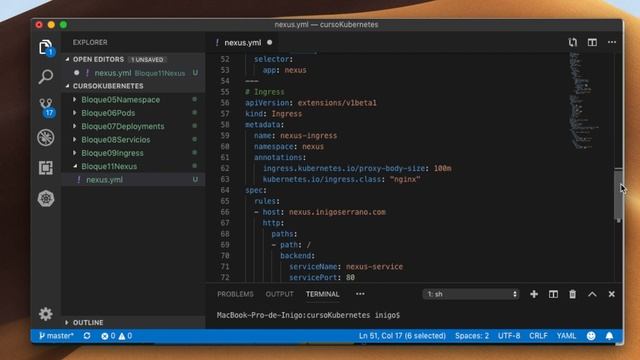
Task: Open the errors and warnings count
Action: 116,336
